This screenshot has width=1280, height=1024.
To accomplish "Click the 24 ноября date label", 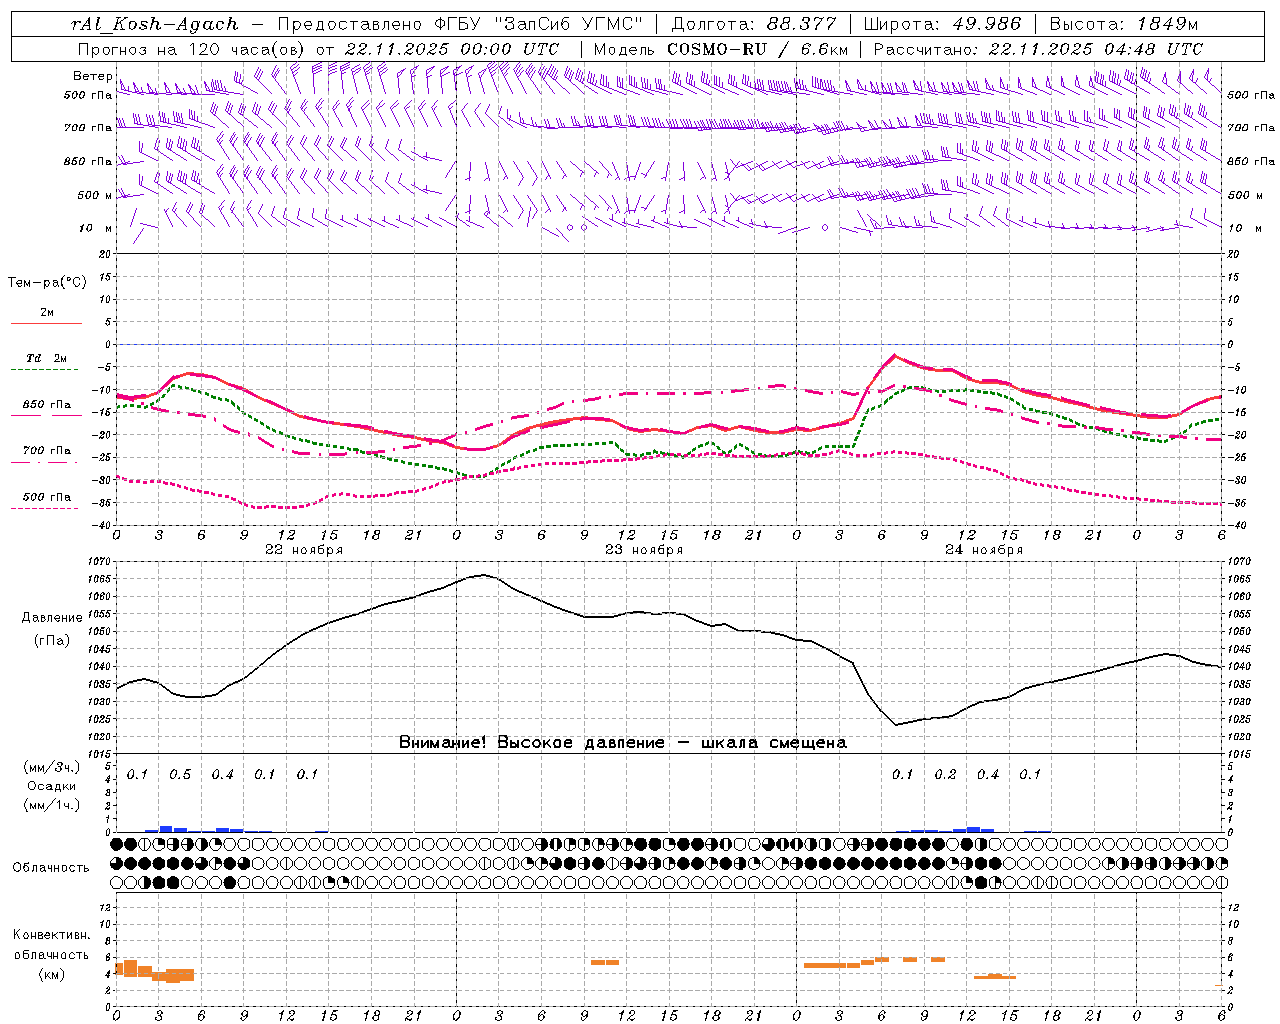I will [x=984, y=549].
